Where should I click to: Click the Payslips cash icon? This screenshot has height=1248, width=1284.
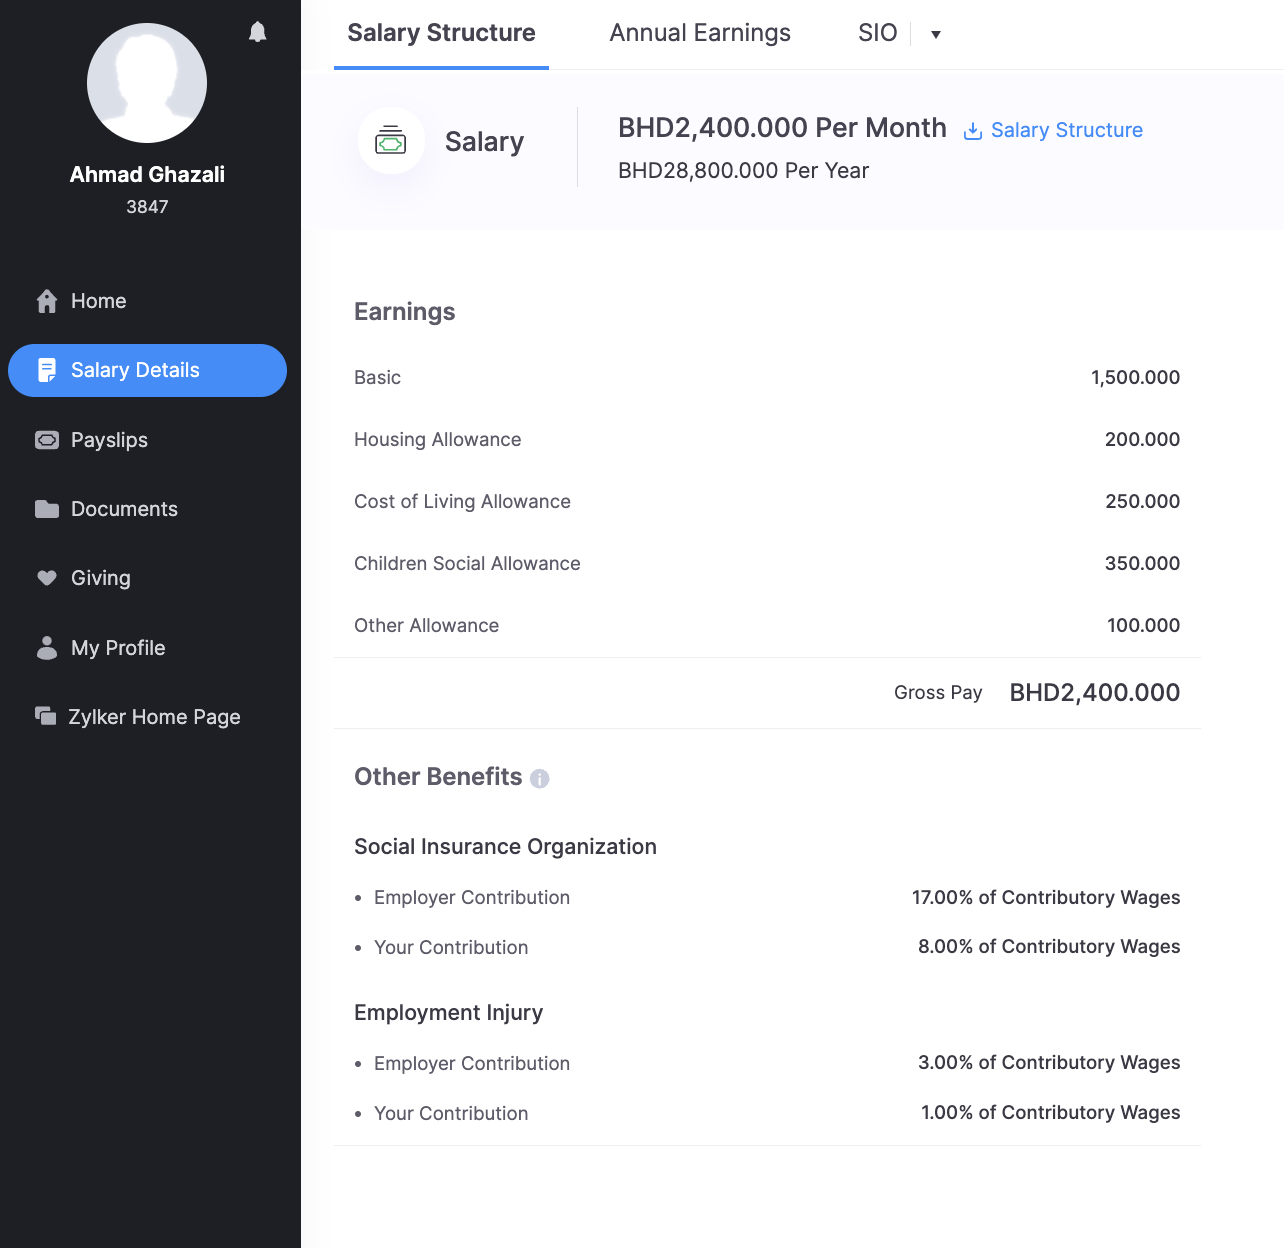pyautogui.click(x=47, y=440)
